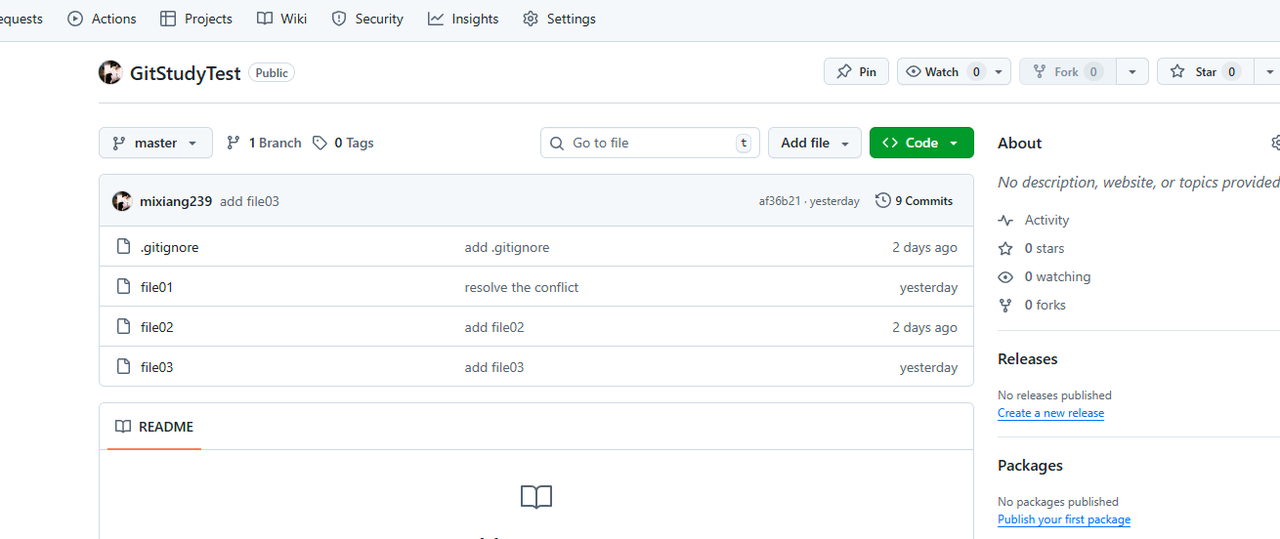Image resolution: width=1280 pixels, height=539 pixels.
Task: Open the Packages heading link
Action: pyautogui.click(x=1030, y=465)
